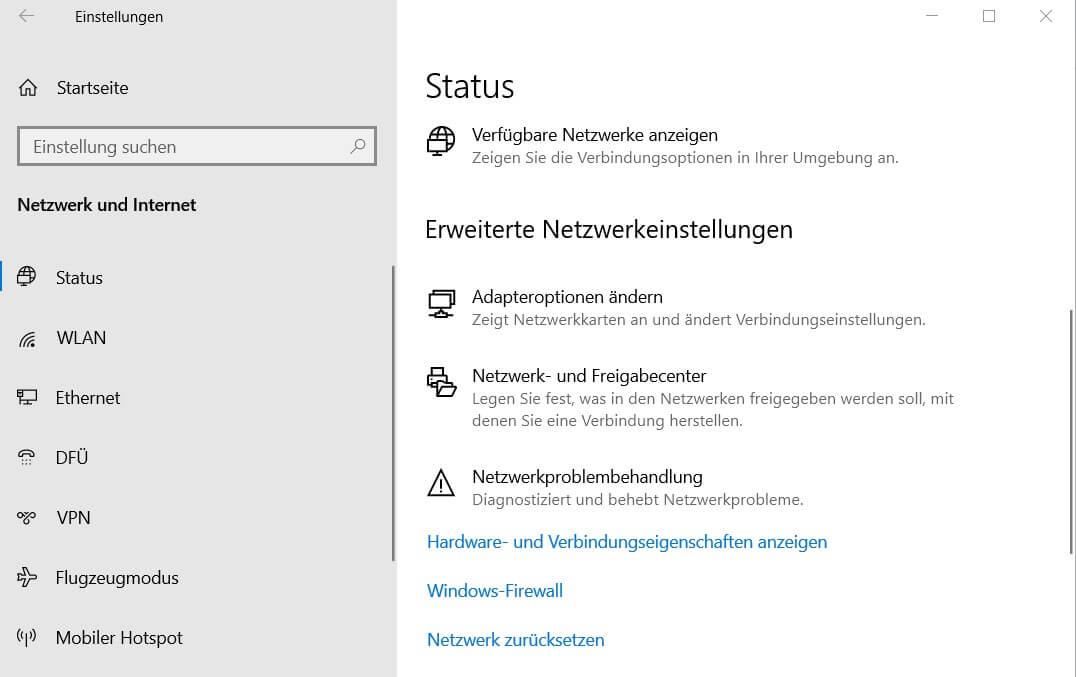Click the monitor icon beside Adapteroptionen ändern

click(440, 303)
